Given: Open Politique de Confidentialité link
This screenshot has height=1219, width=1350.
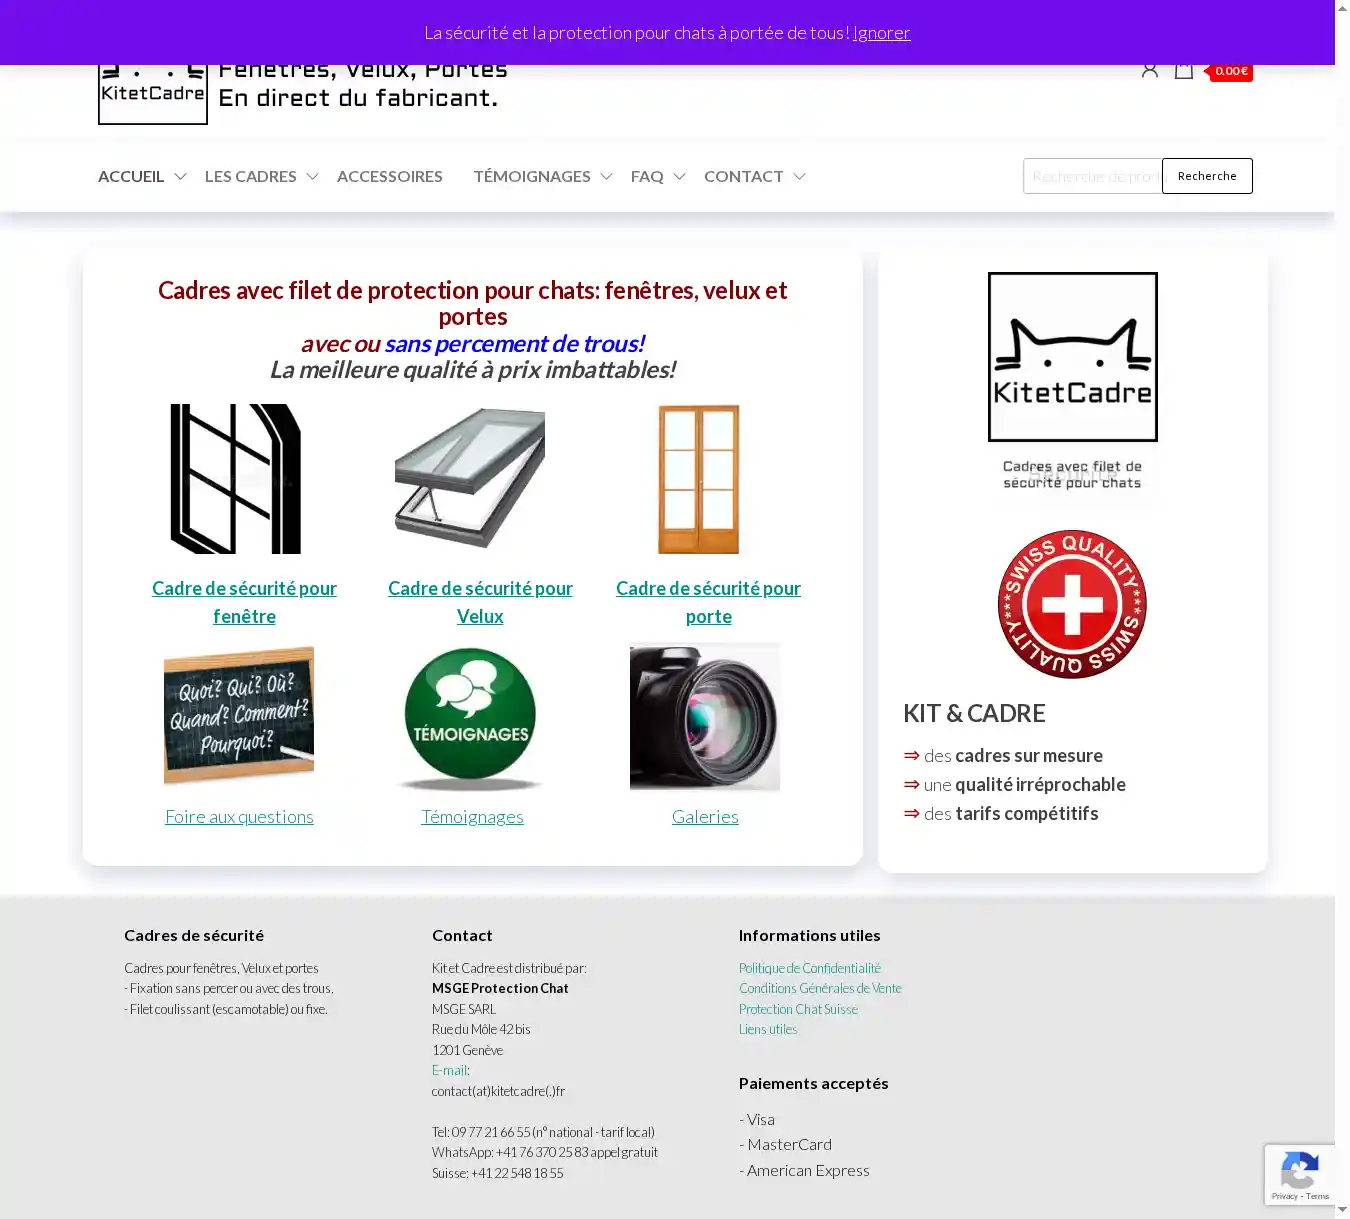Looking at the screenshot, I should [x=809, y=968].
